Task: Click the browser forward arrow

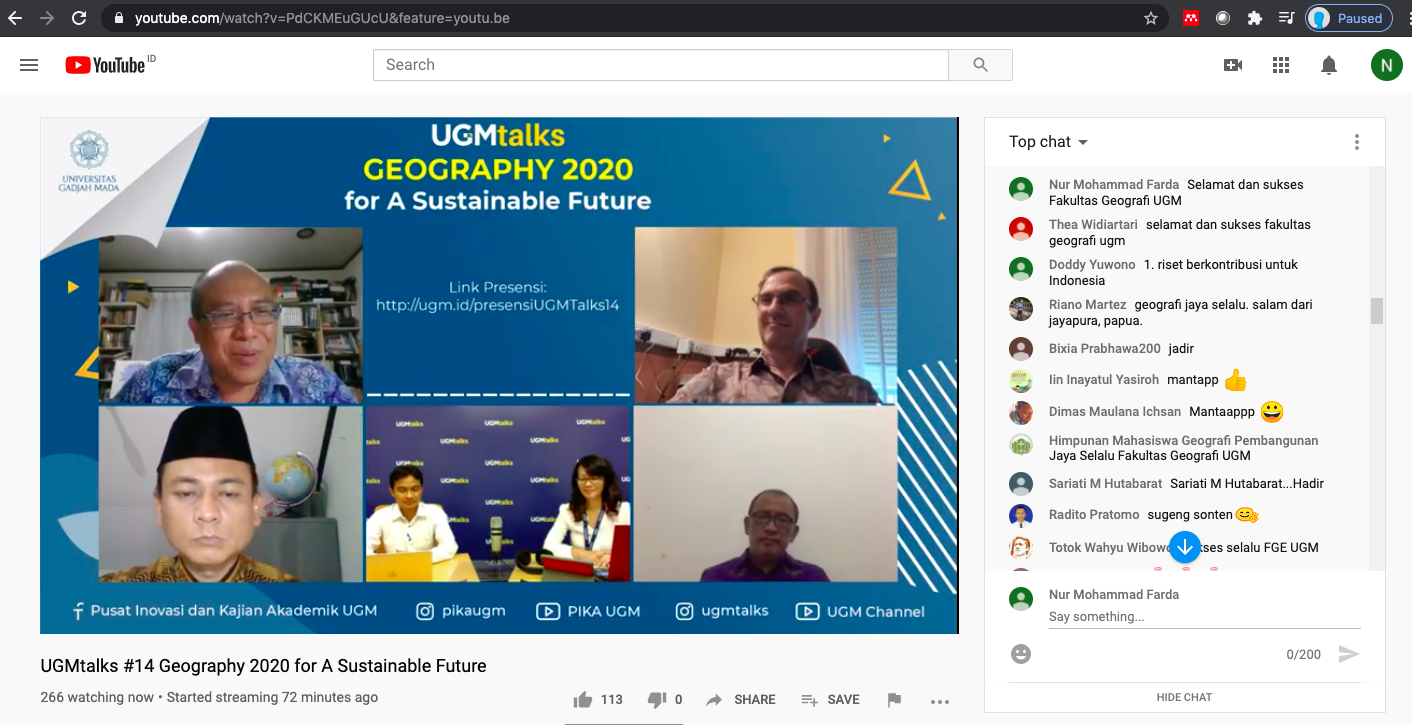Action: 47,18
